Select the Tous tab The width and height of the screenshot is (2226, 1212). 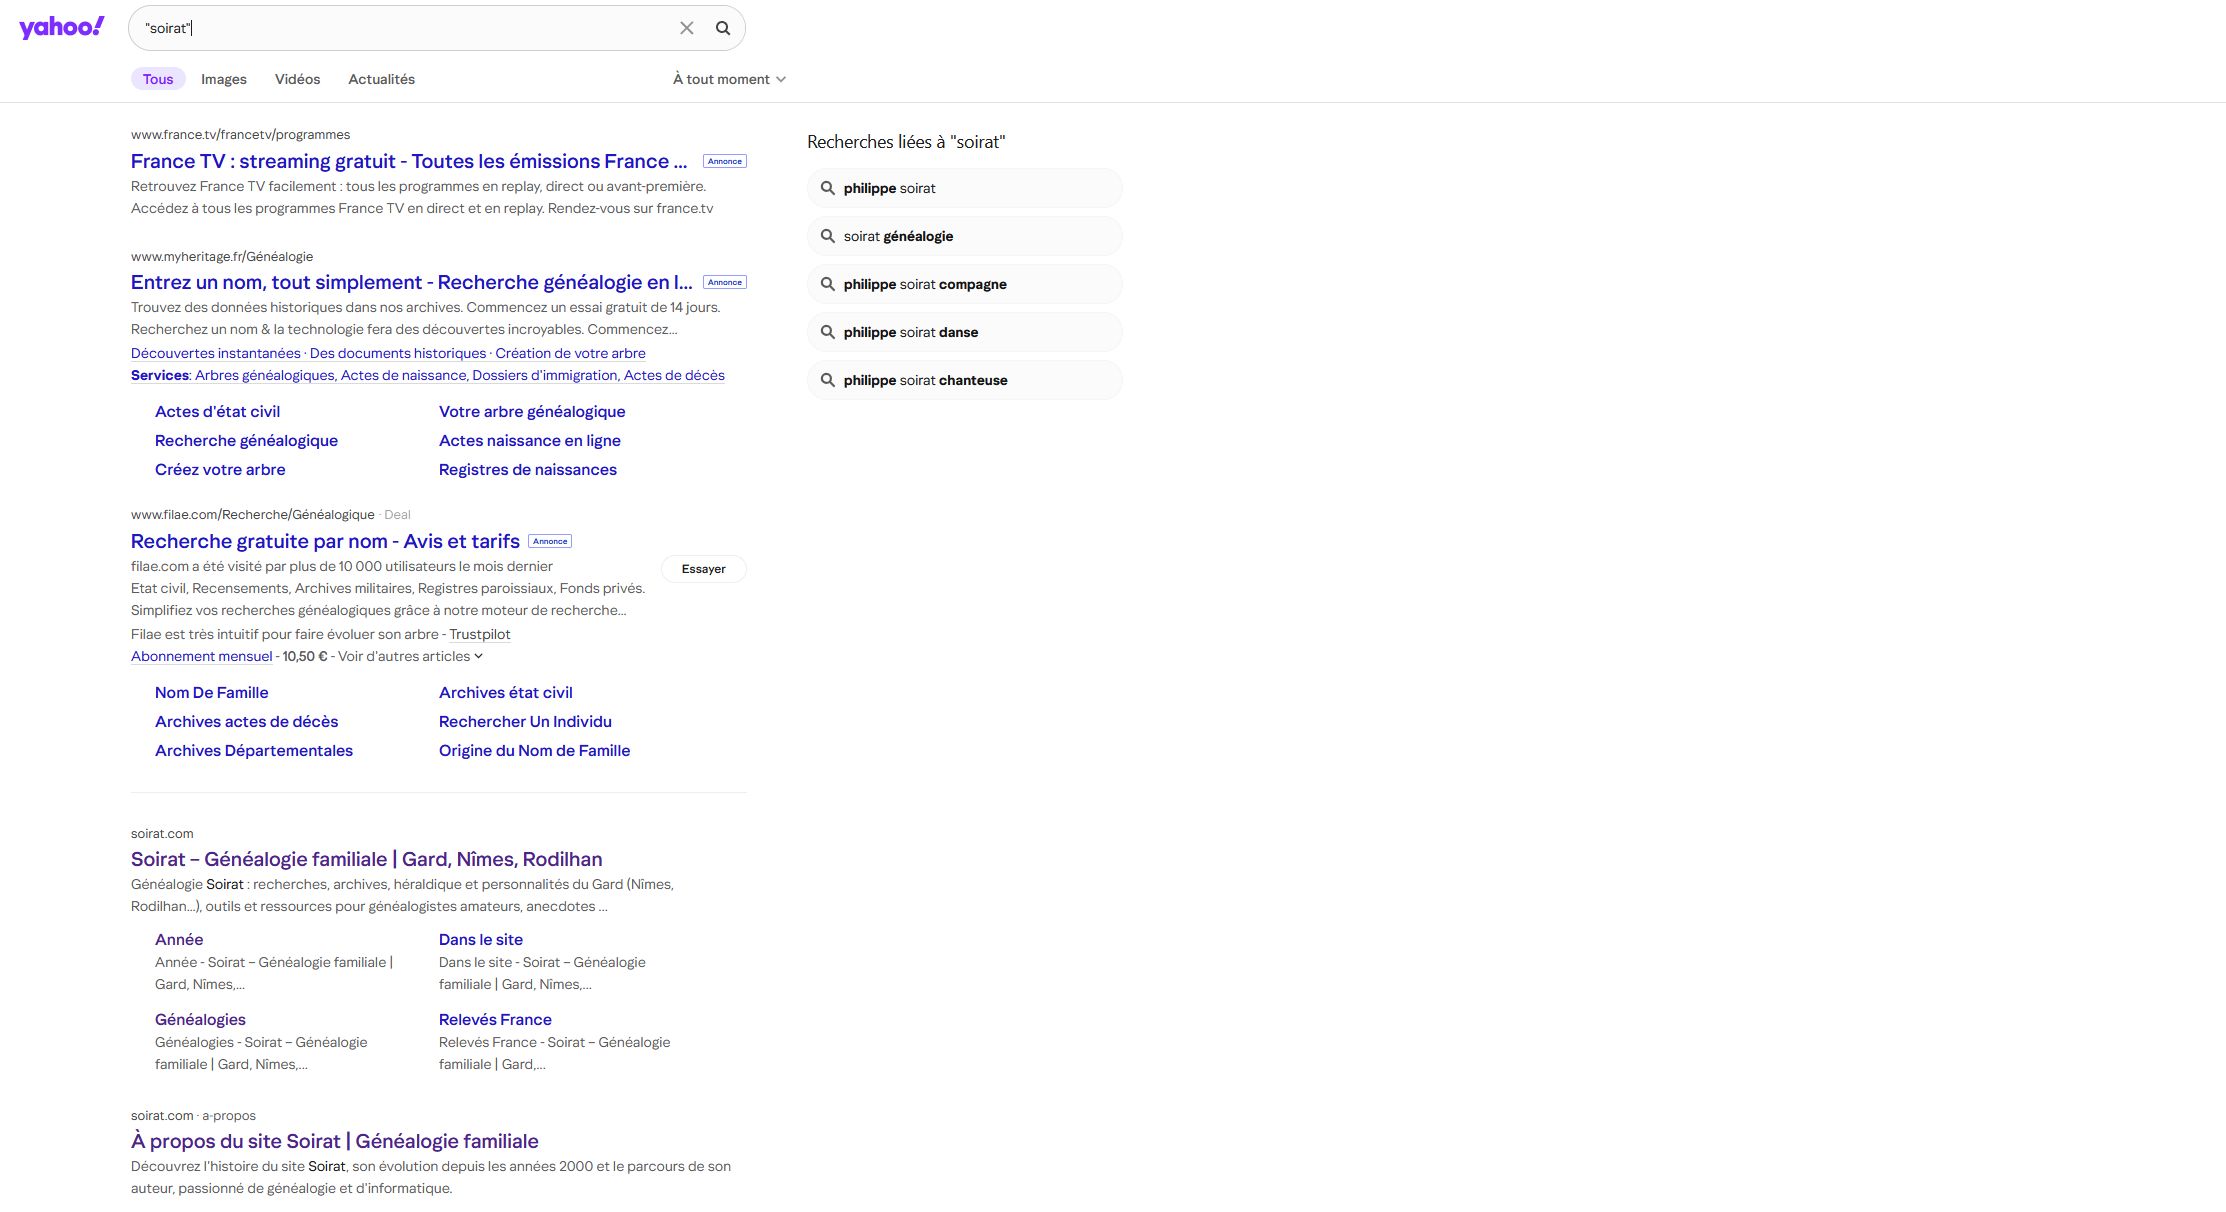click(x=158, y=79)
